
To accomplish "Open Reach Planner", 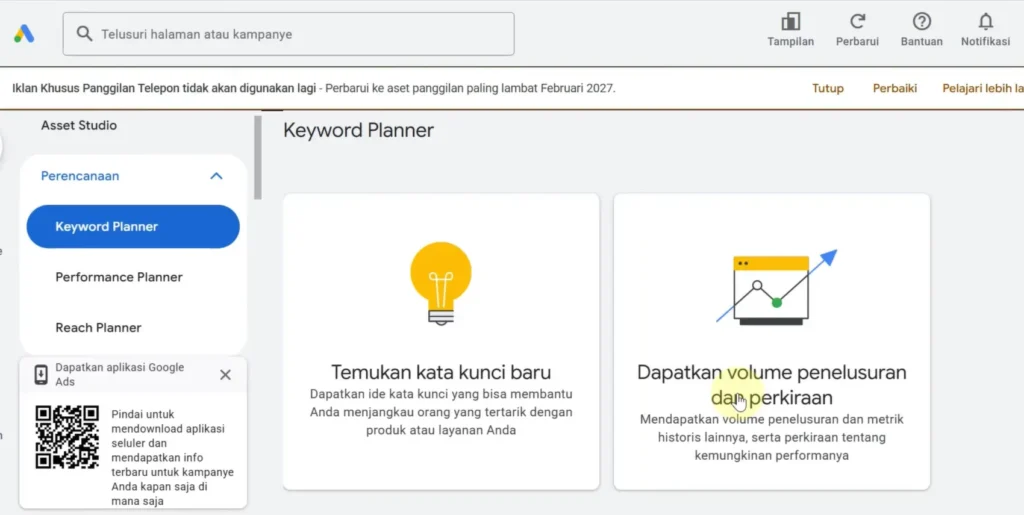I will point(99,328).
